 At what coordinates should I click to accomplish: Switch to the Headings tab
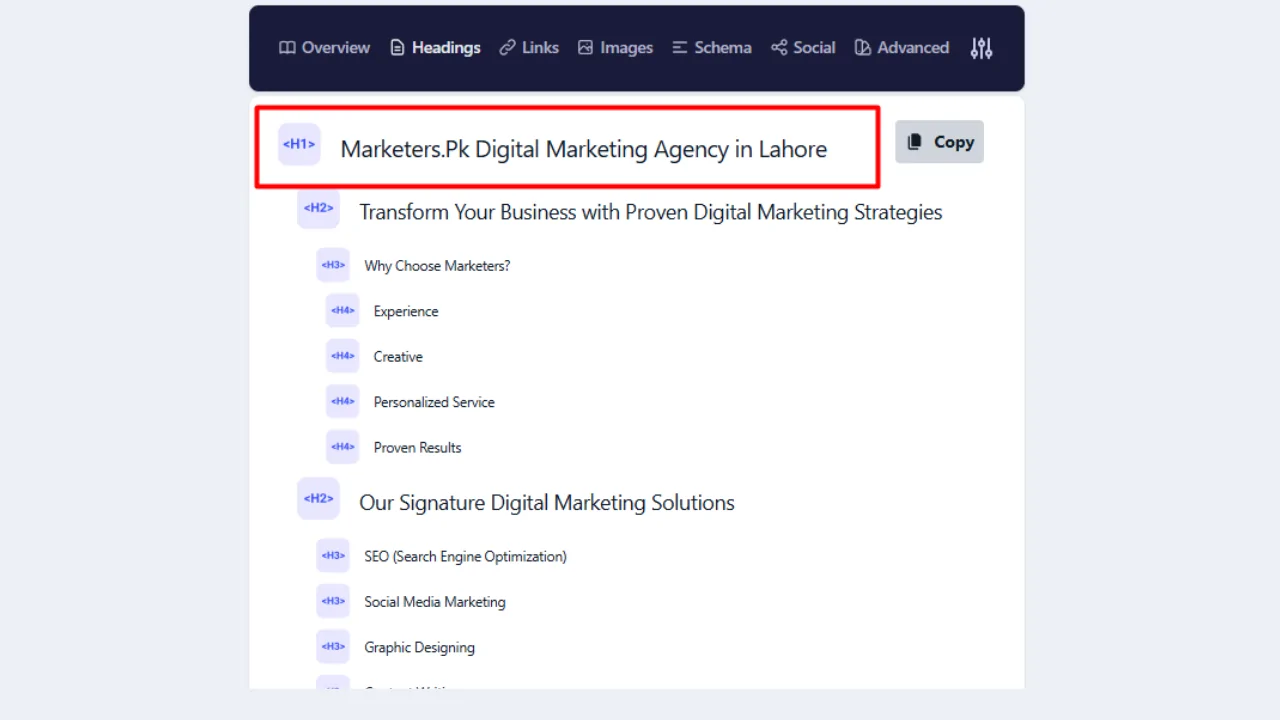point(435,48)
